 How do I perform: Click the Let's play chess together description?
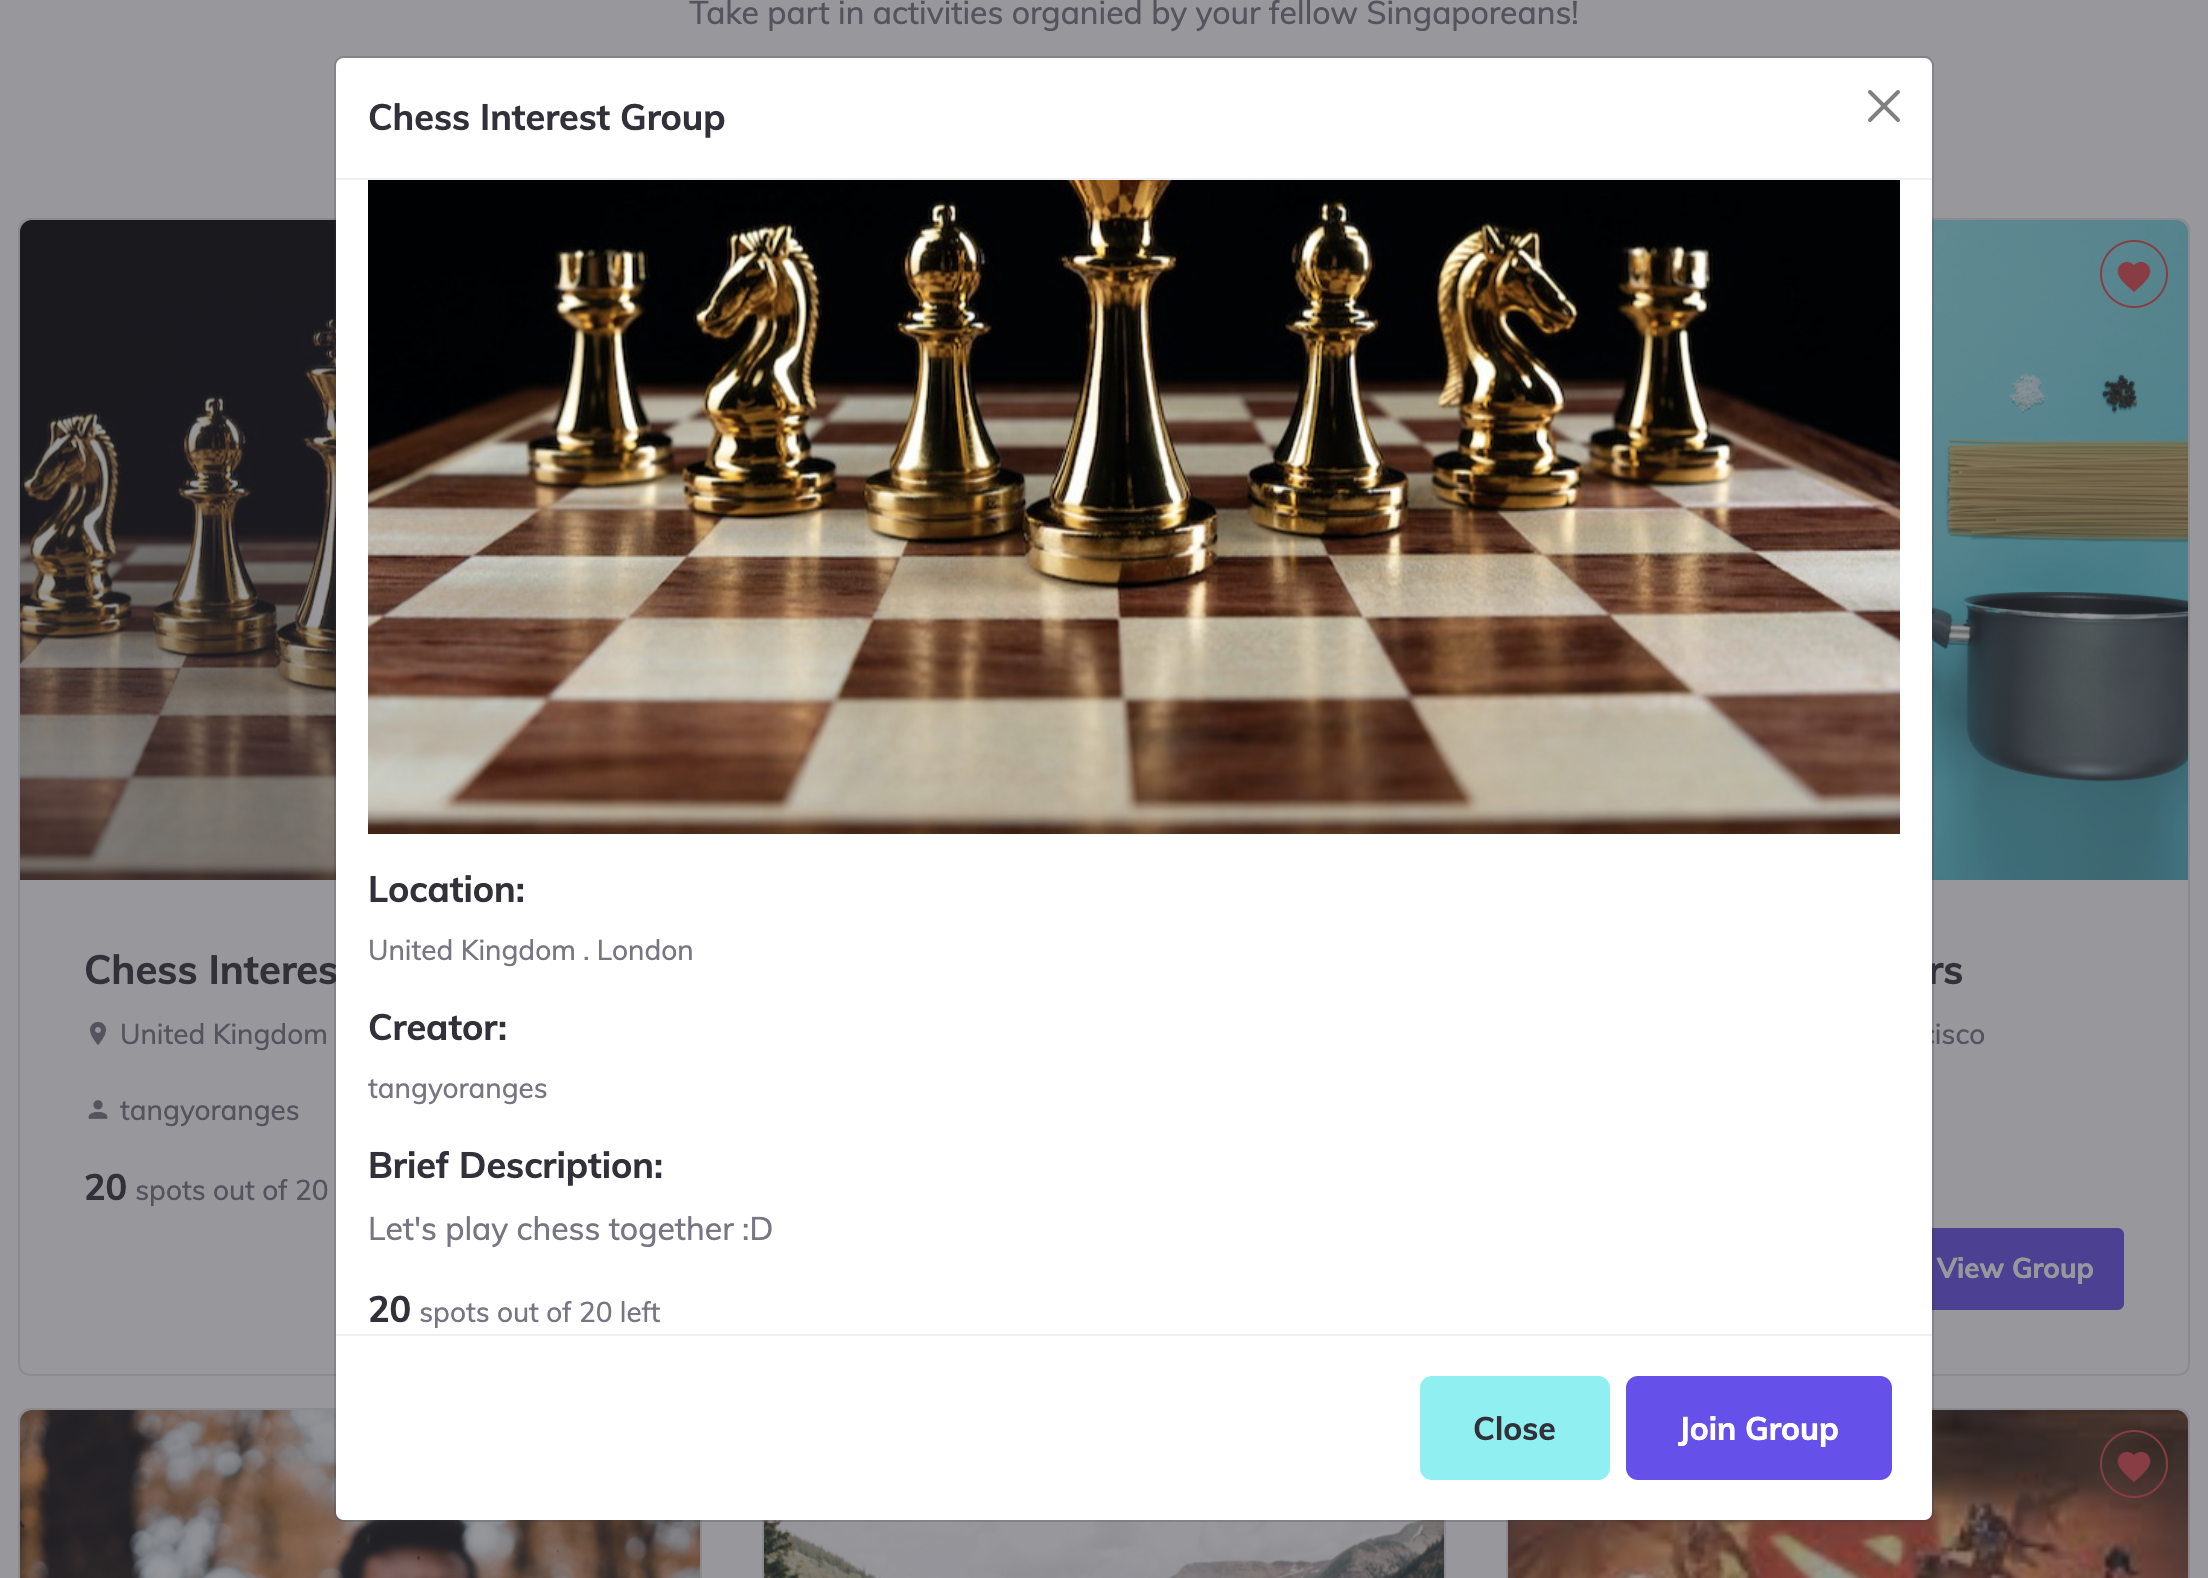(570, 1229)
